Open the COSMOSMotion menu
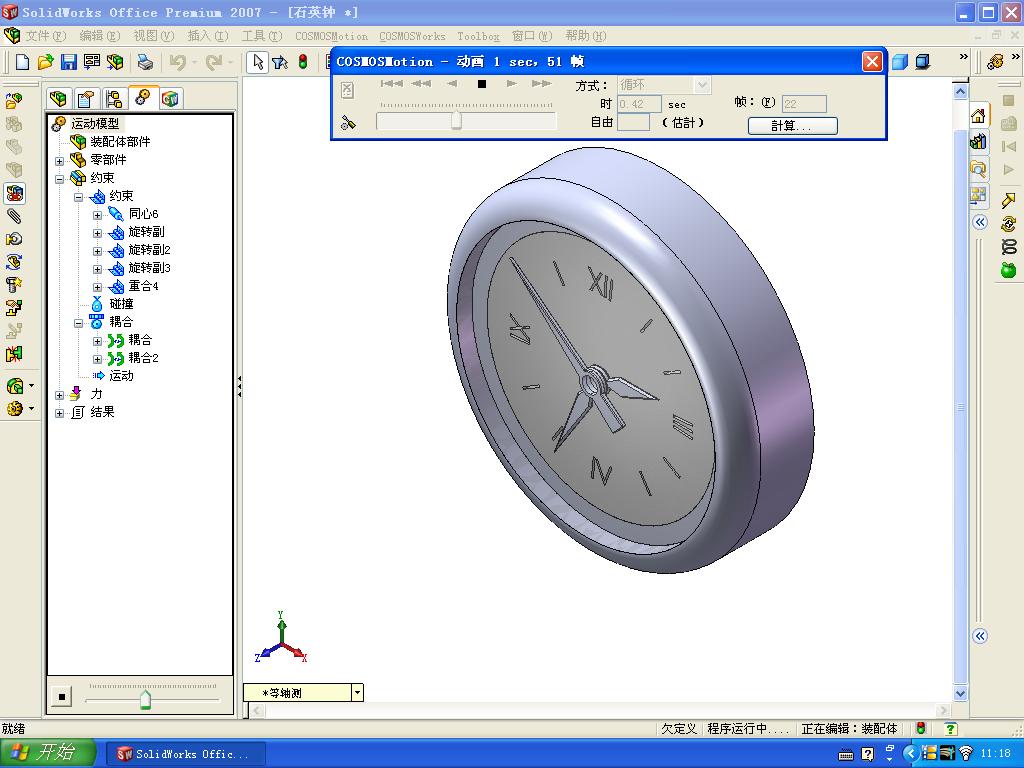 (x=331, y=36)
